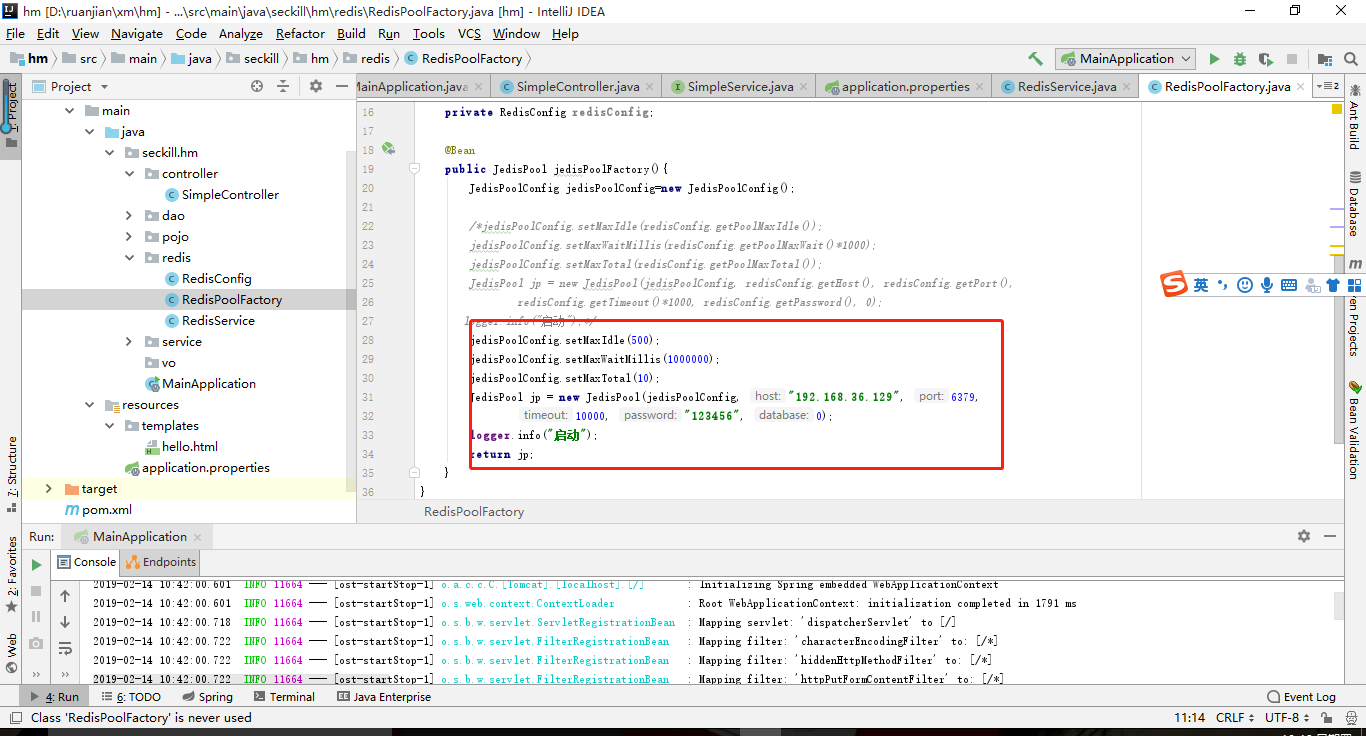This screenshot has height=736, width=1366.
Task: Rerun MainApplication from the Run panel
Action: pyautogui.click(x=37, y=565)
